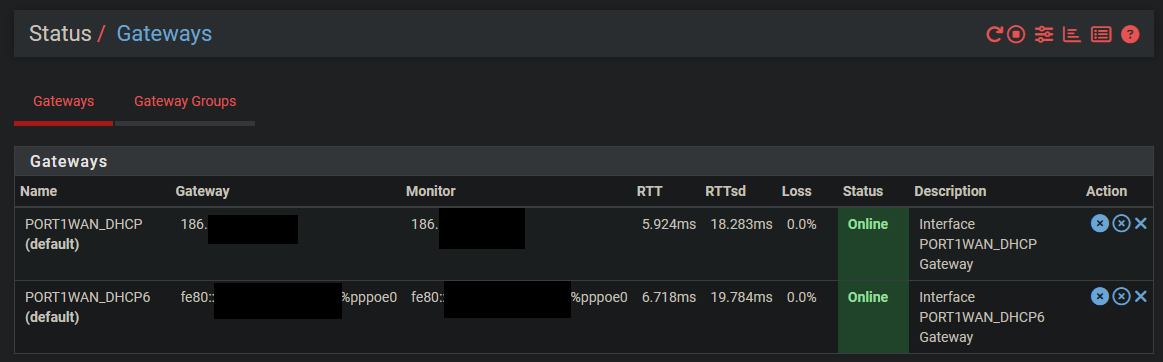Click outlined circle-x action for PORT1WAN_DHCP
Image resolution: width=1163 pixels, height=362 pixels.
pyautogui.click(x=1121, y=223)
